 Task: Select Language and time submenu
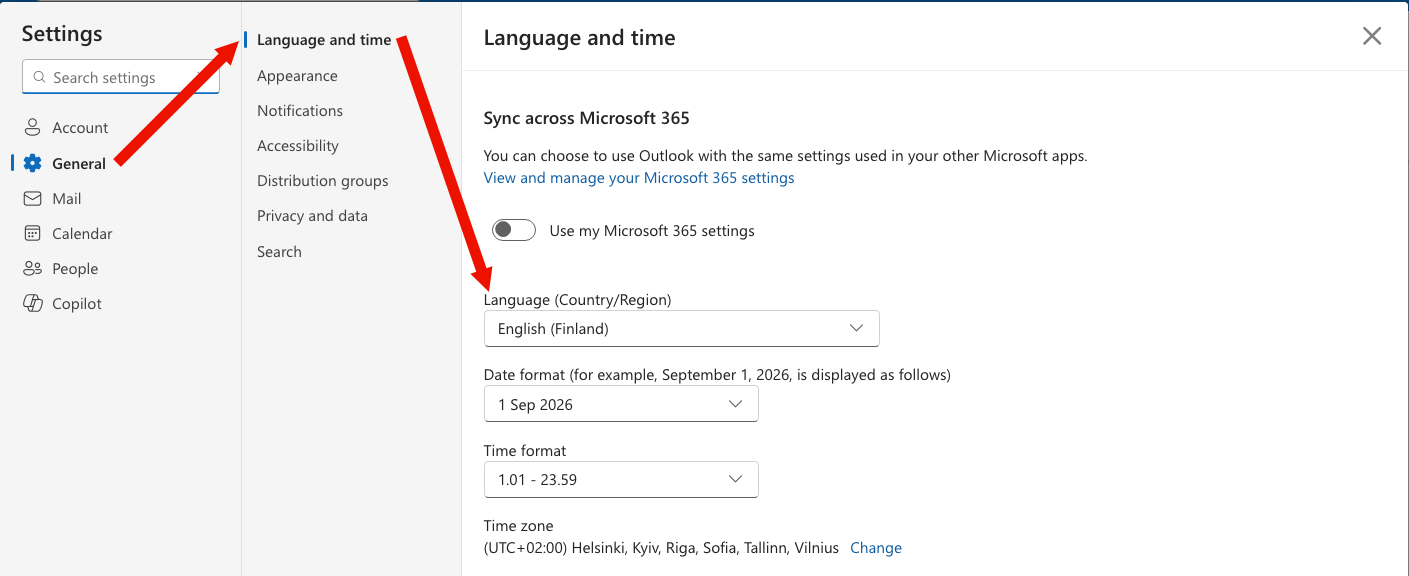pos(324,40)
